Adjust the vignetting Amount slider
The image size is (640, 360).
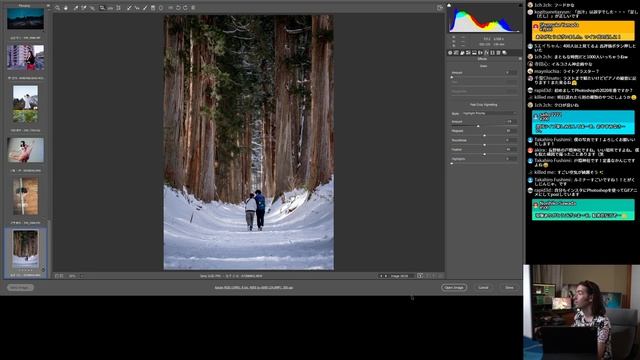pyautogui.click(x=478, y=126)
